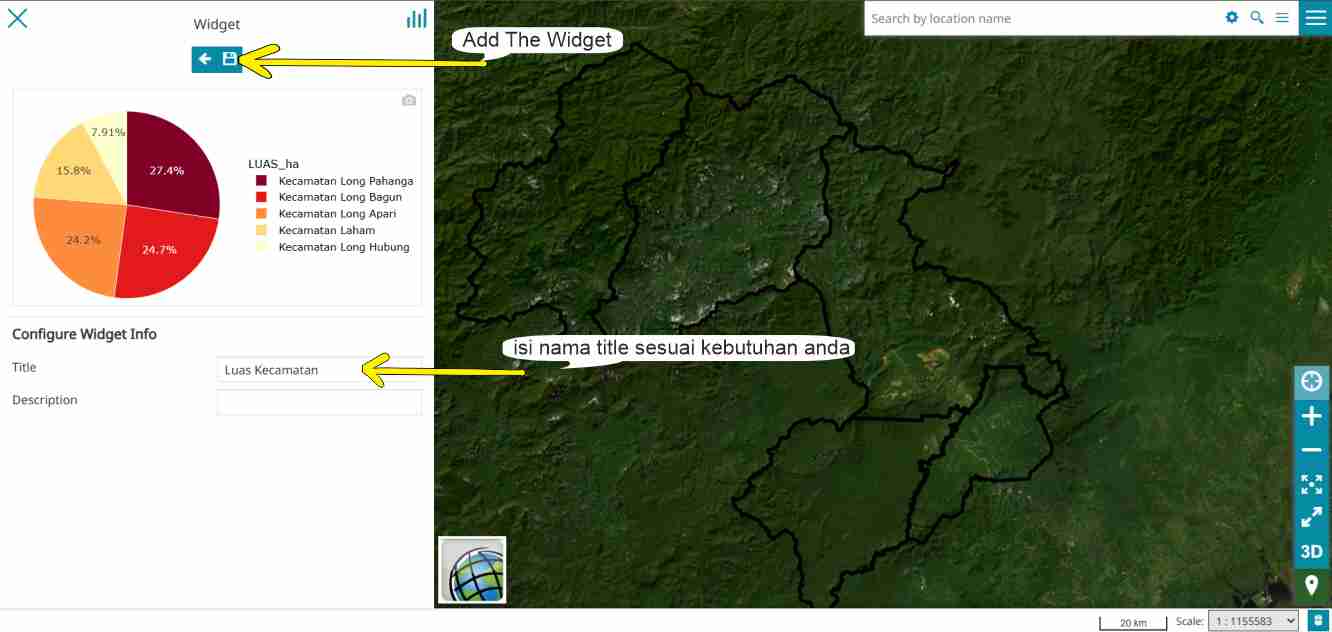Click the crosshair locate button
The width and height of the screenshot is (1332, 632).
click(x=1311, y=382)
